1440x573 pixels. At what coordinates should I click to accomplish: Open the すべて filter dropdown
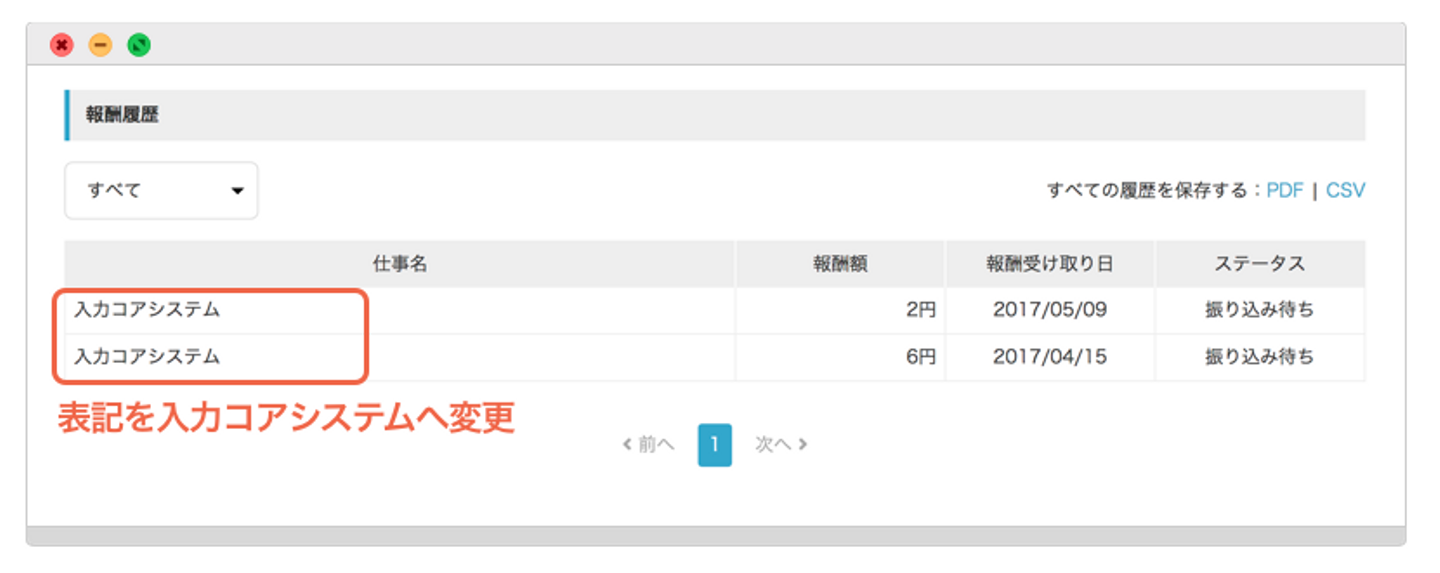(x=161, y=190)
